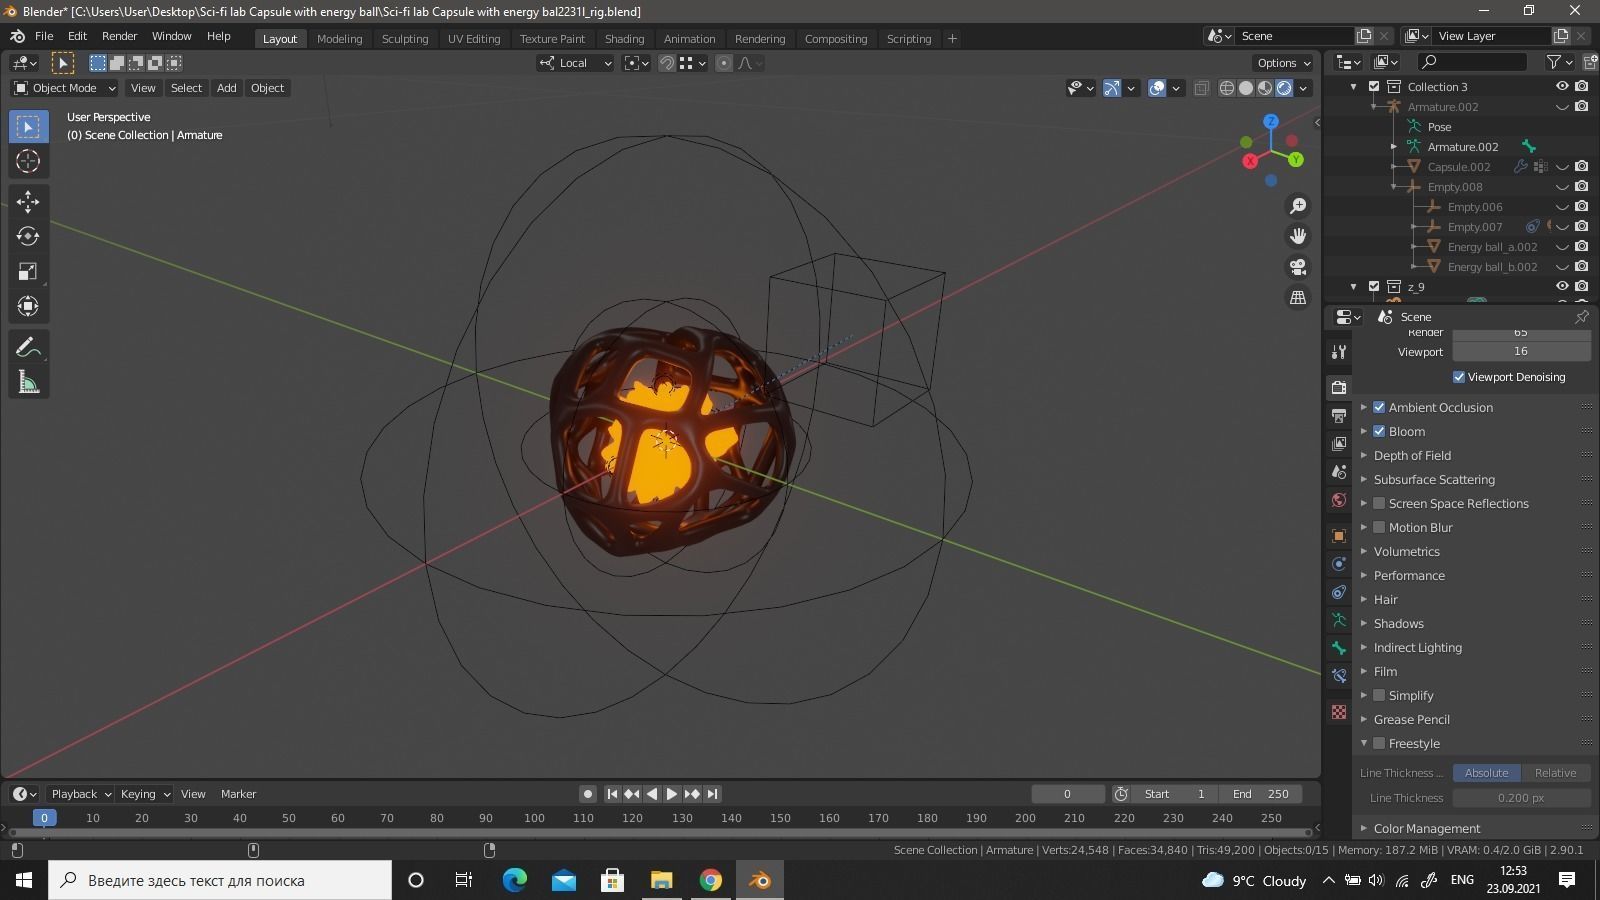Switch to the Animation workspace tab

click(x=689, y=39)
